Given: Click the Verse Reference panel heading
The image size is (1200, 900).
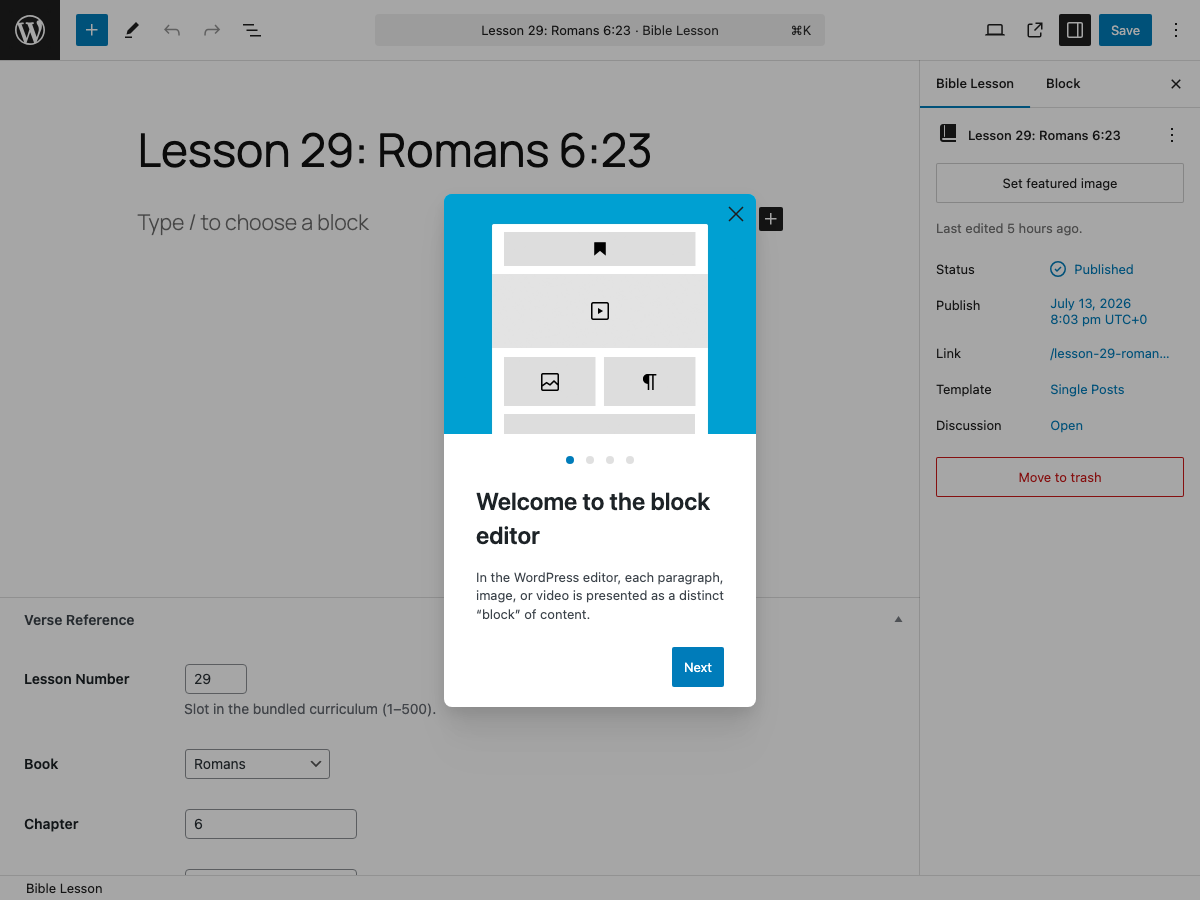Looking at the screenshot, I should (79, 620).
